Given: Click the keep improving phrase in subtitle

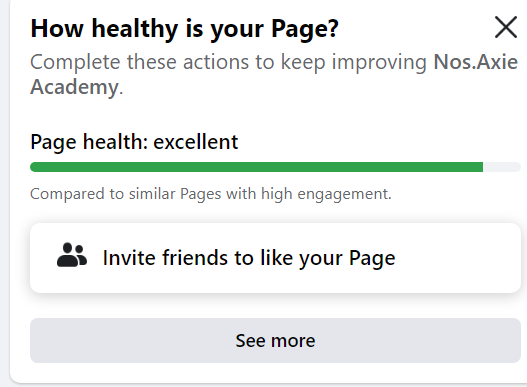Looking at the screenshot, I should click(x=354, y=63).
